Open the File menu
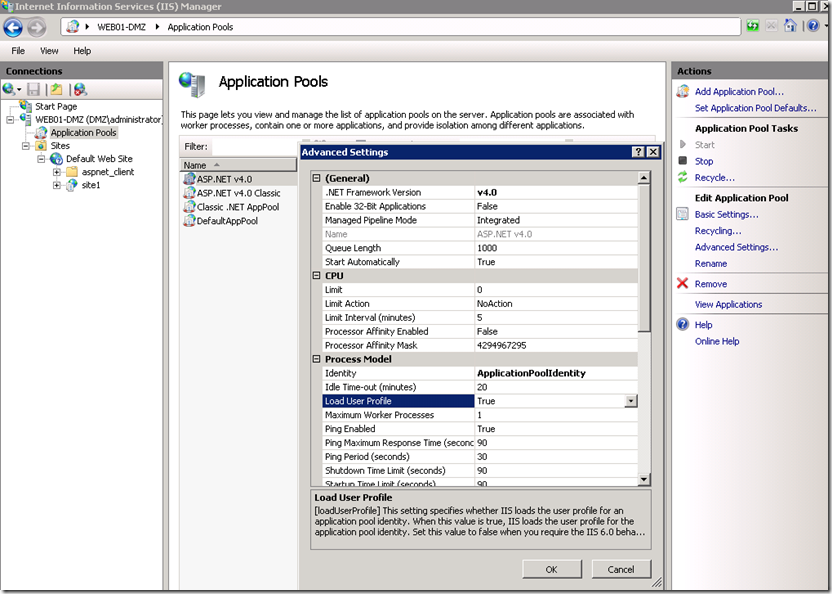Screen dimensions: 832x594 click(x=18, y=51)
